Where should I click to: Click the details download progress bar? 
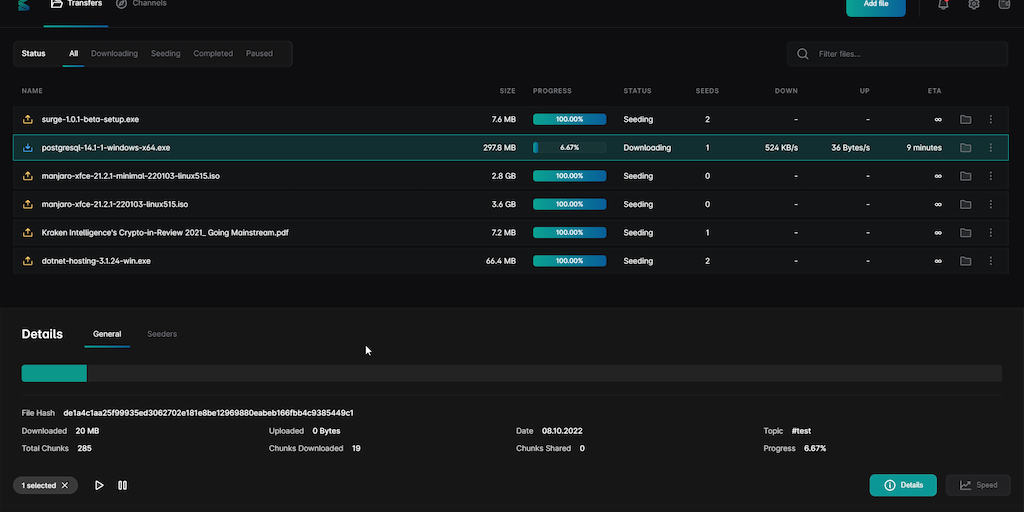click(x=511, y=373)
